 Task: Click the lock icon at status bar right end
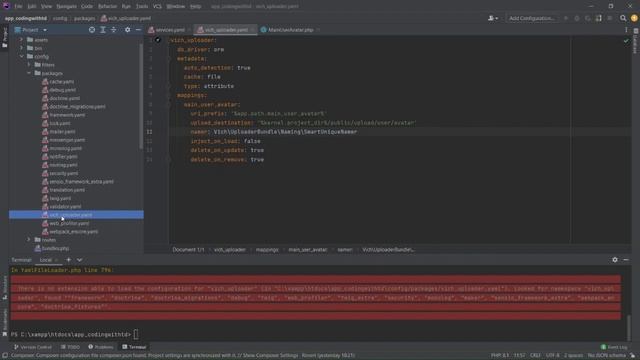633,356
